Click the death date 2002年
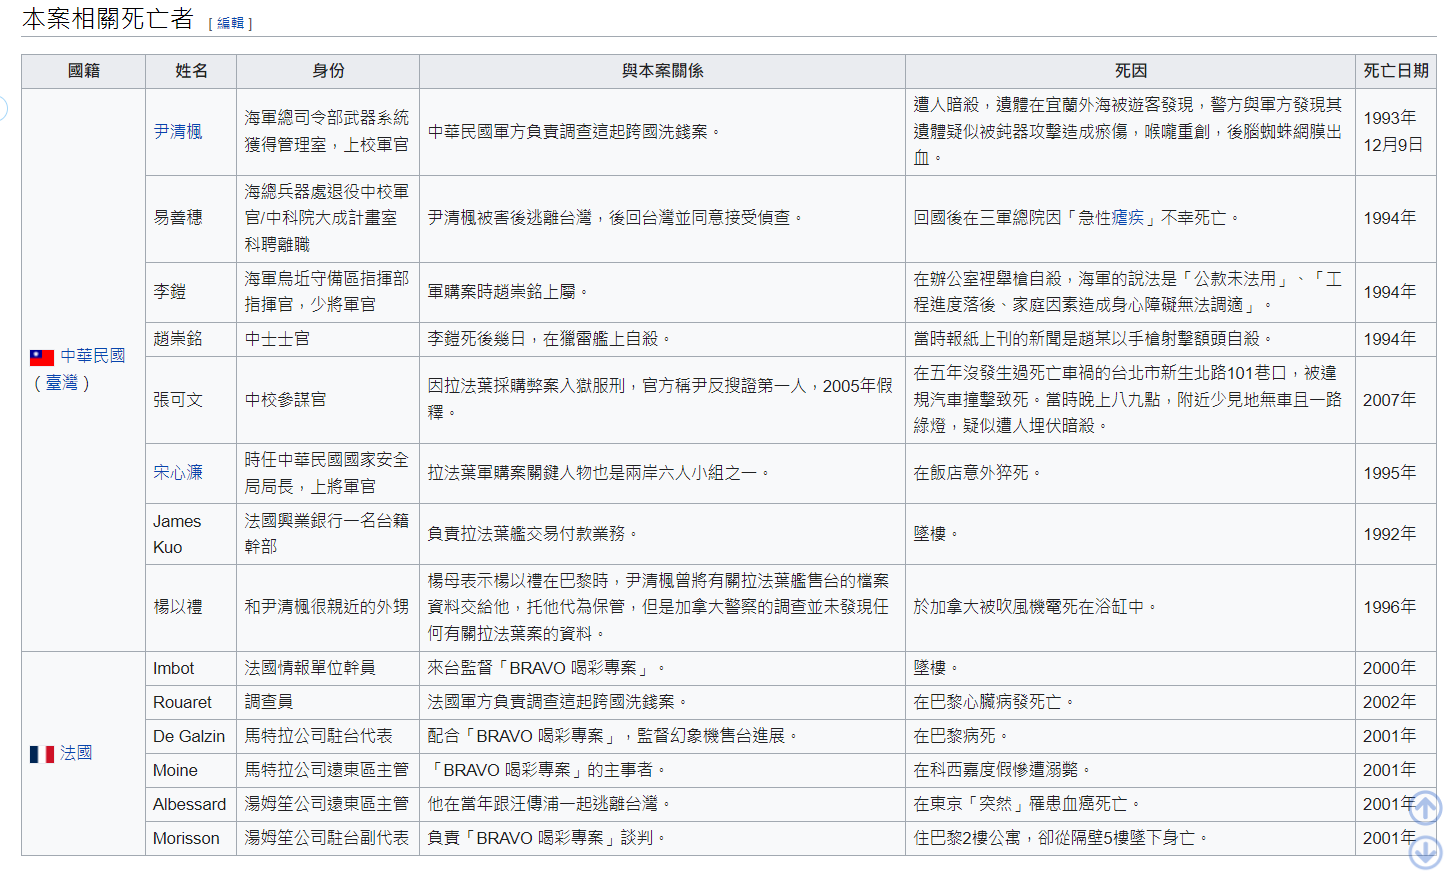 click(x=1396, y=702)
